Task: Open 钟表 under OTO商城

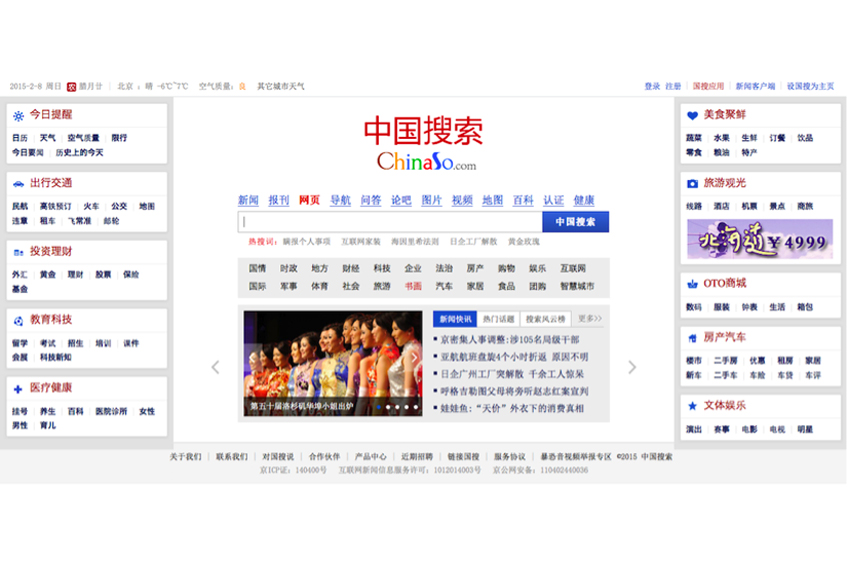Action: (x=749, y=307)
